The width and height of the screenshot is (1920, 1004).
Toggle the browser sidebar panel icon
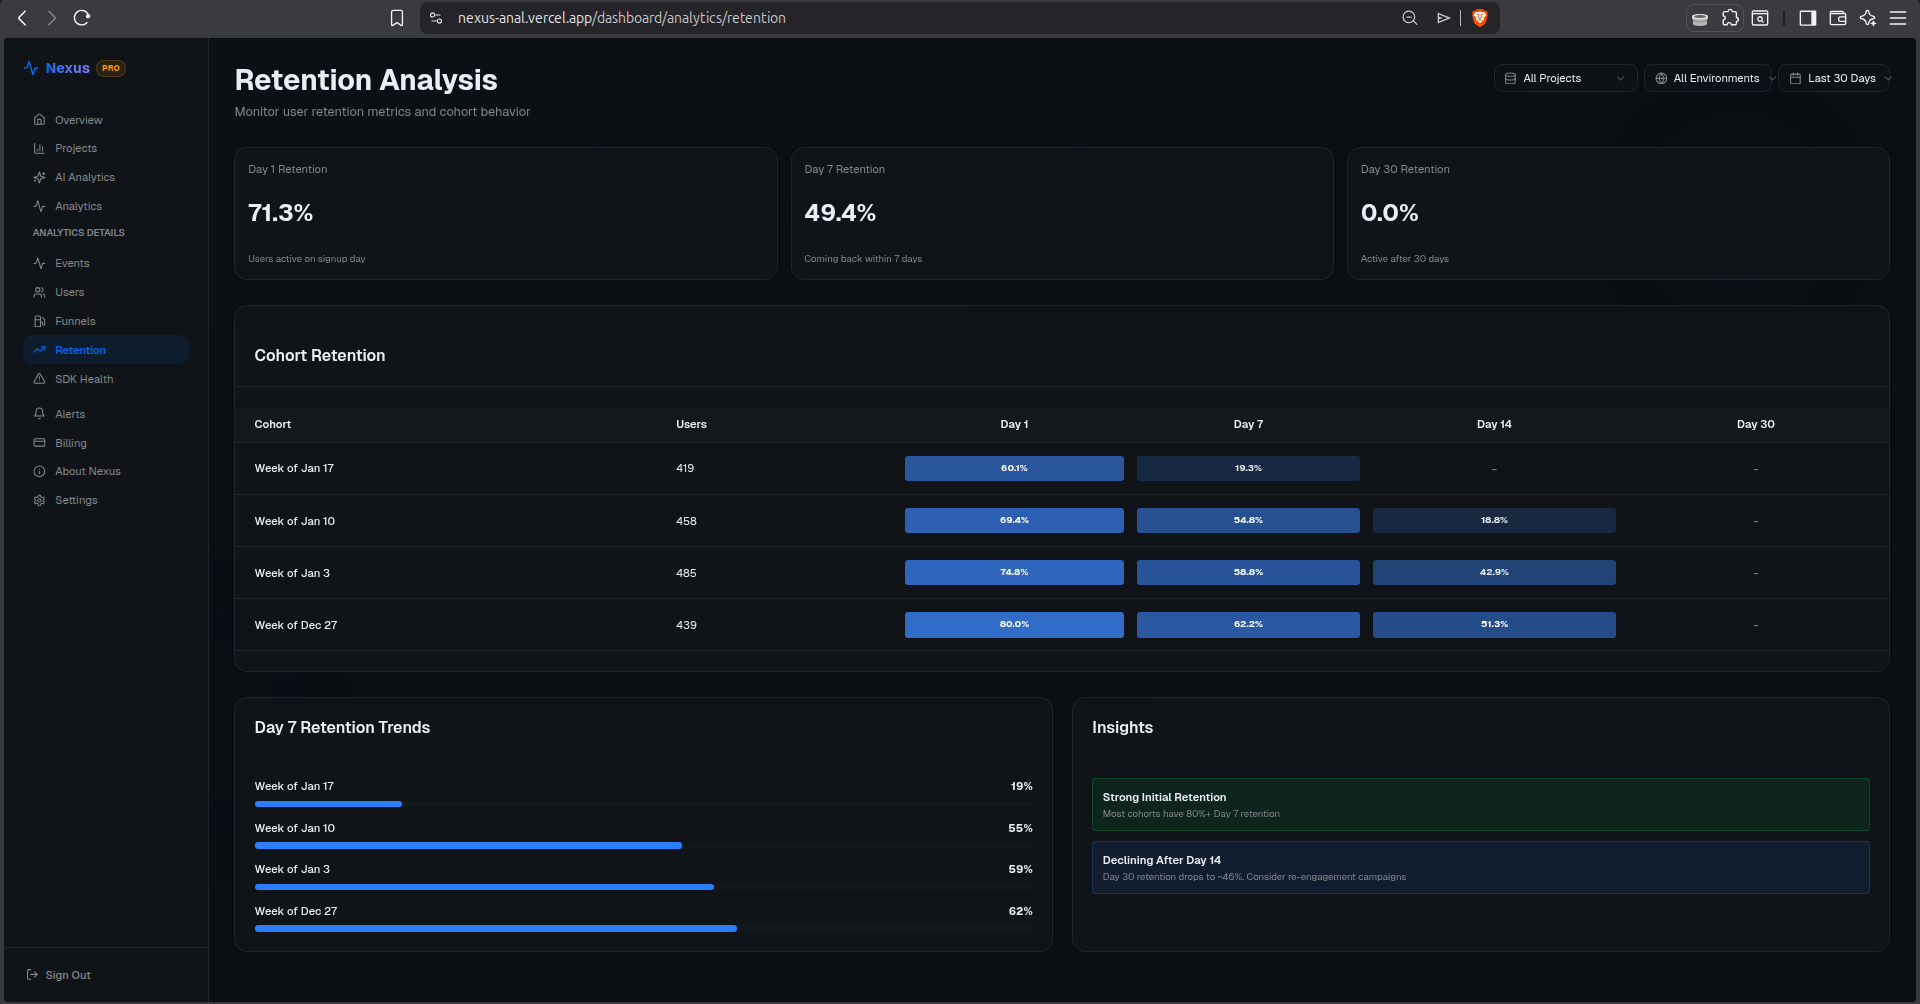(1807, 18)
